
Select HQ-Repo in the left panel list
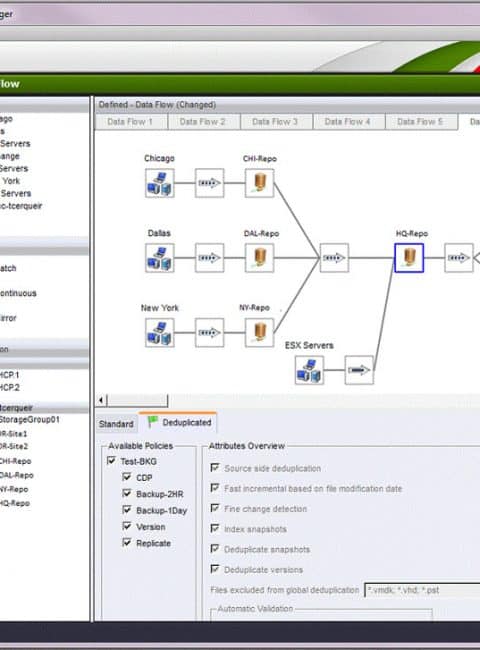point(15,503)
